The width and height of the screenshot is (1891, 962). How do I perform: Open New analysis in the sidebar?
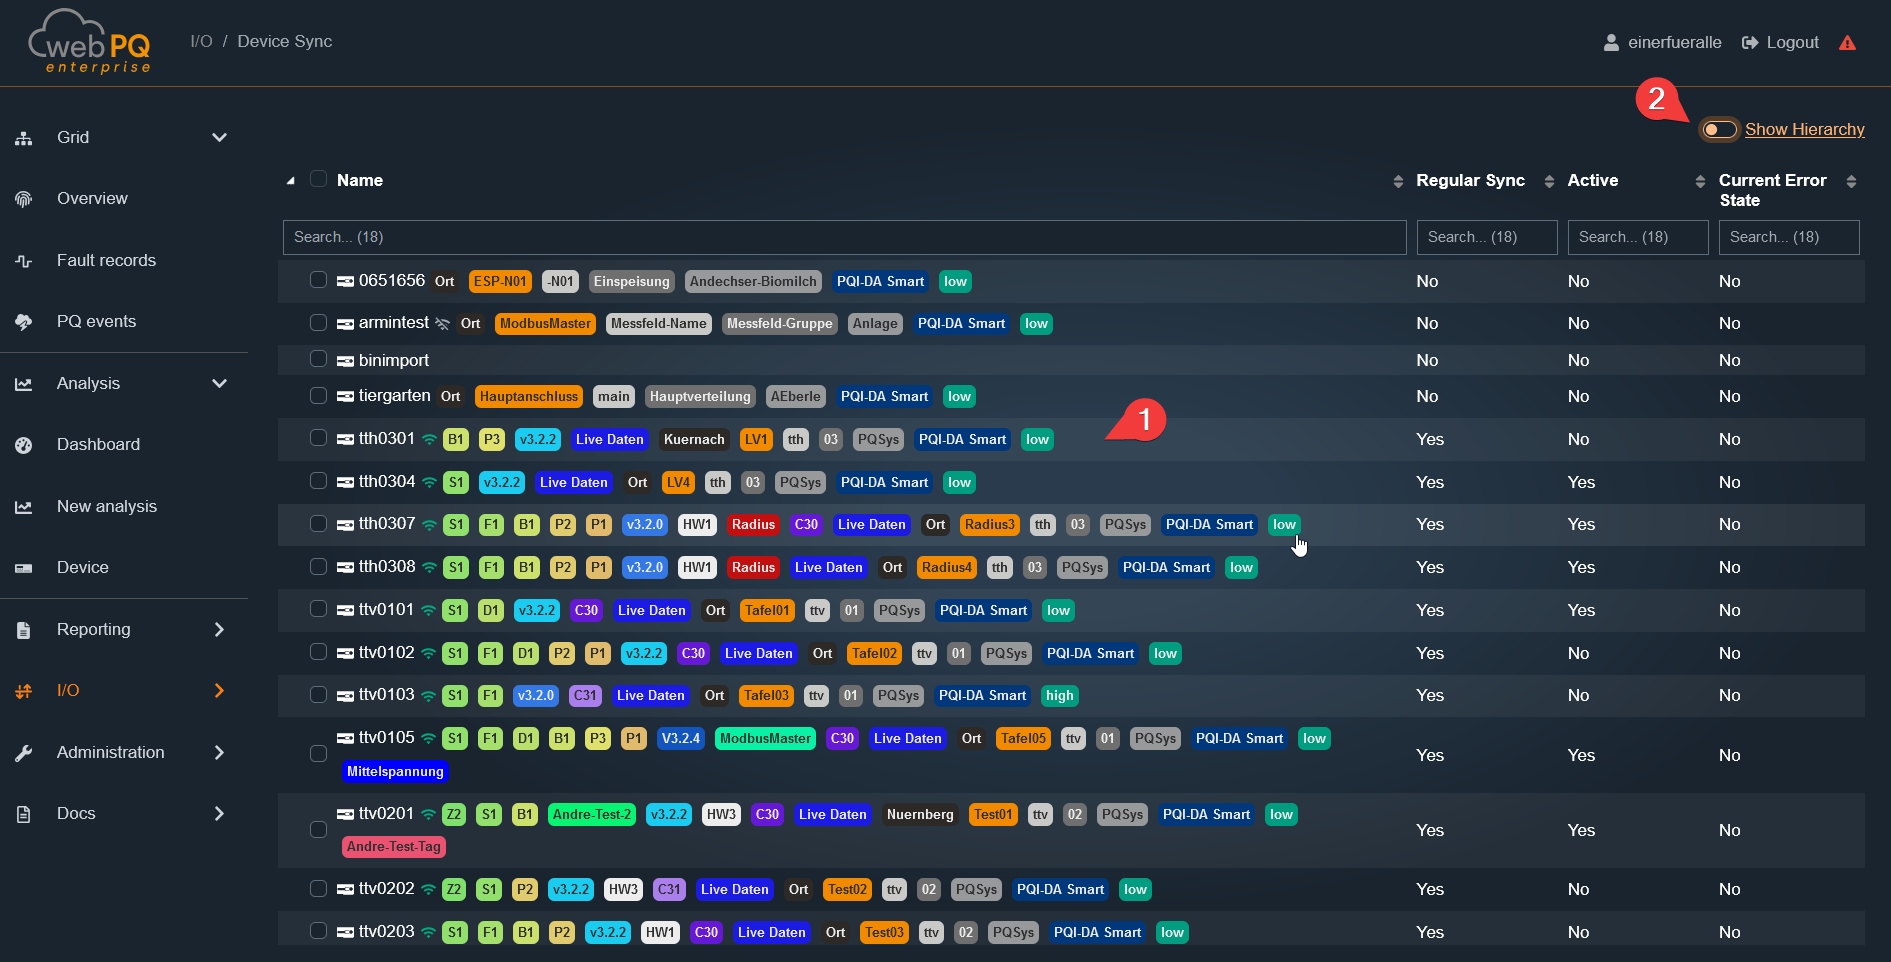click(x=106, y=507)
